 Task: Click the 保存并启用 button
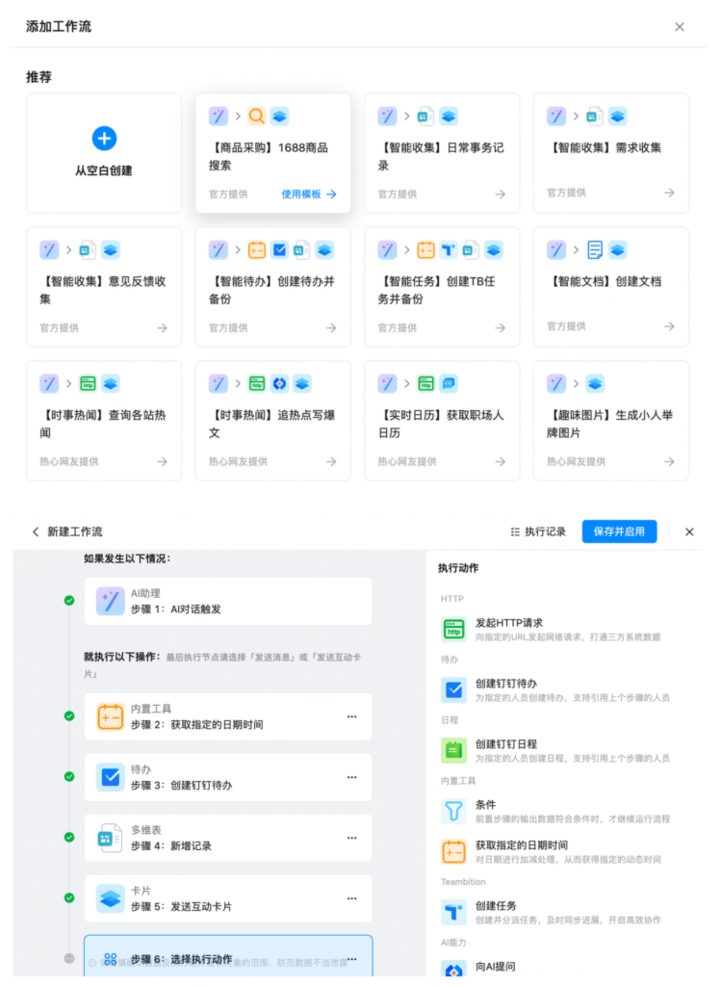click(619, 531)
